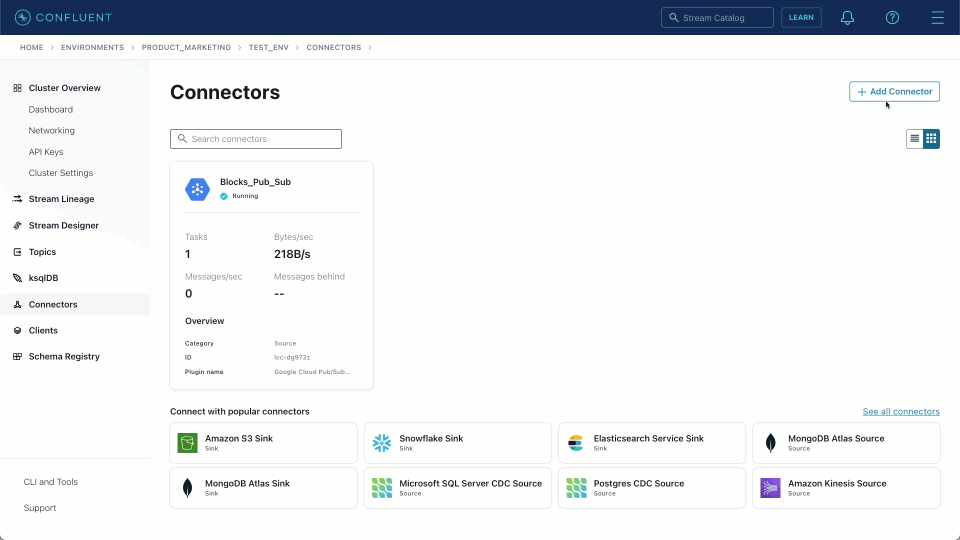The height and width of the screenshot is (540, 960).
Task: Open the See all connectors link
Action: tap(901, 412)
